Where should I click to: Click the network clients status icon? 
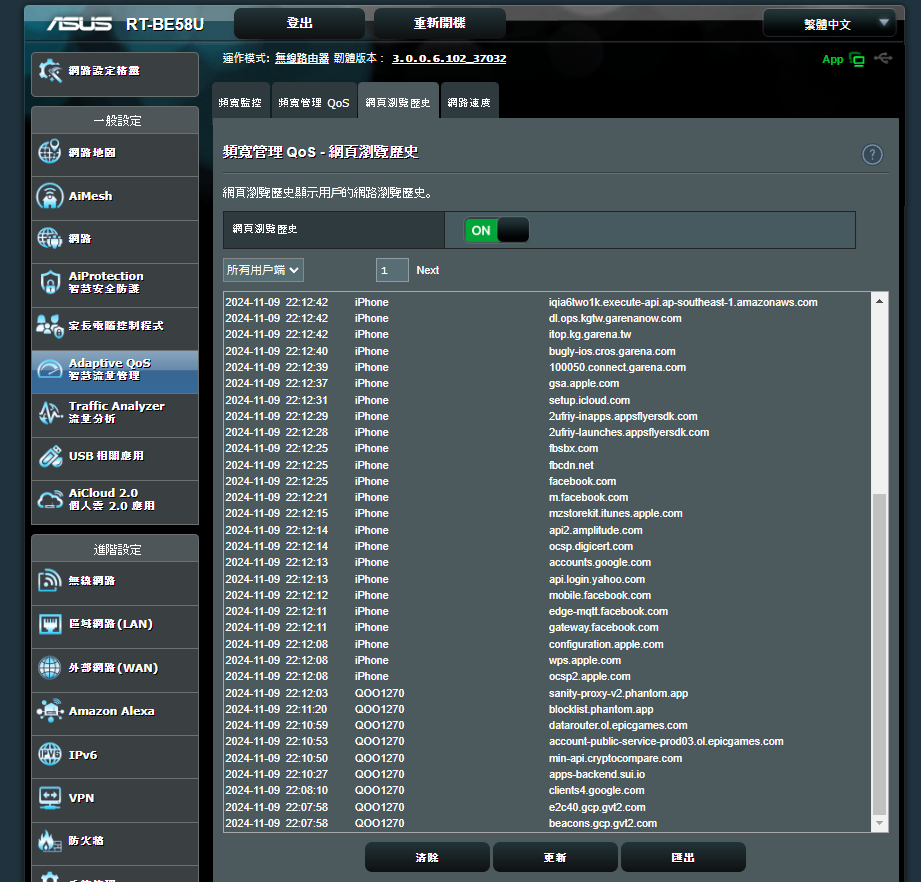click(x=857, y=59)
